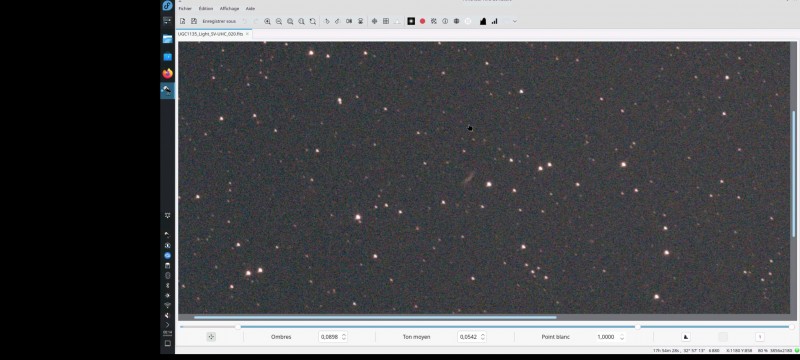This screenshot has width=800, height=360.
Task: Click the white point slider handle at far end
Action: 791,327
